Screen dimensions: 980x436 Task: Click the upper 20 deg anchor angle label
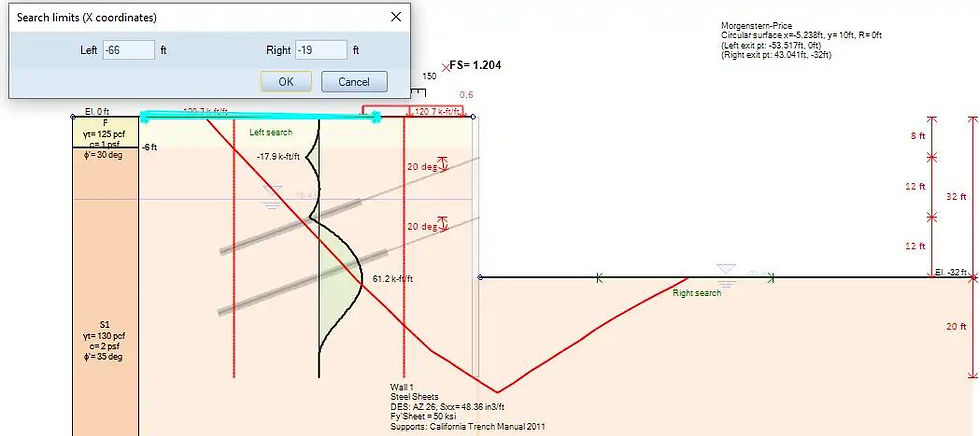tap(422, 167)
